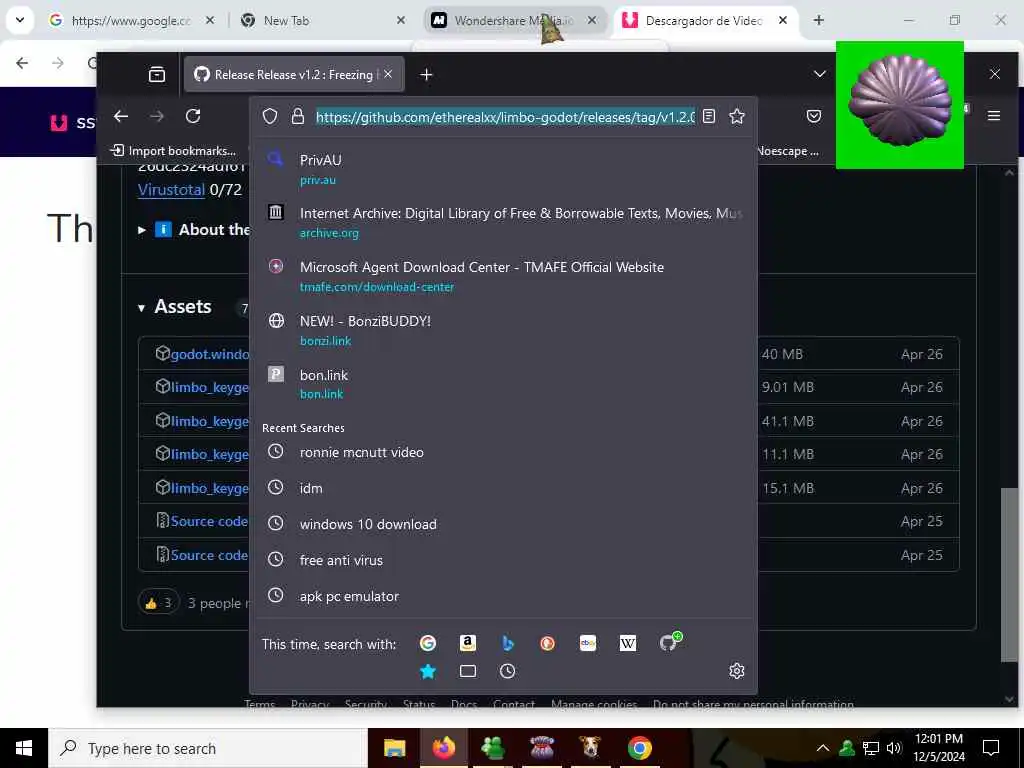Click Firefox URL address field
The height and width of the screenshot is (768, 1024).
coord(505,117)
